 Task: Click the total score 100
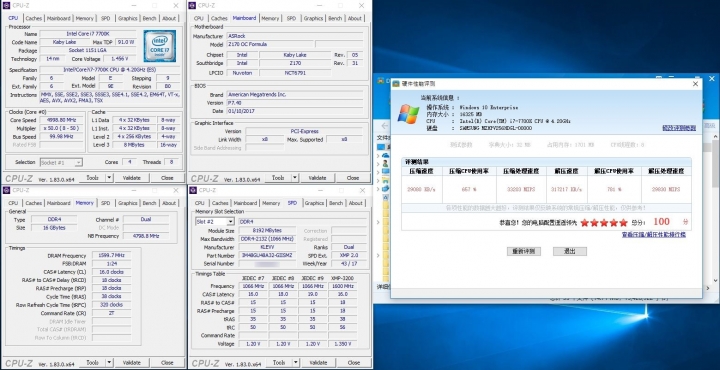click(661, 222)
